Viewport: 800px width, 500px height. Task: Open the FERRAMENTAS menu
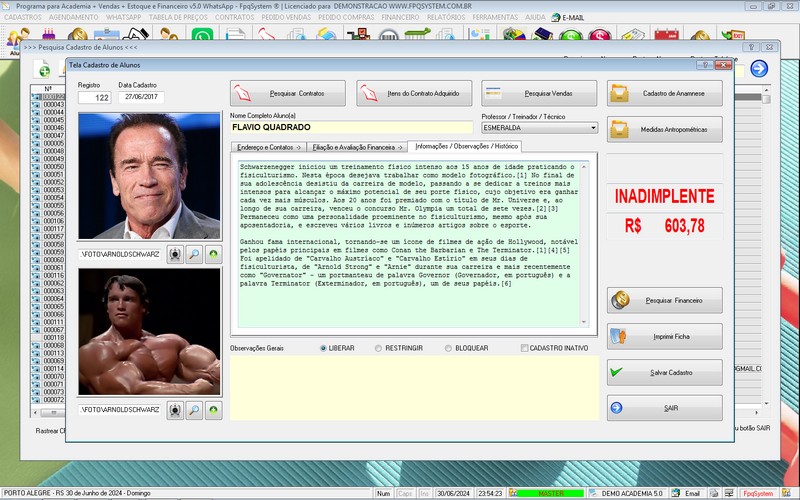(x=495, y=17)
